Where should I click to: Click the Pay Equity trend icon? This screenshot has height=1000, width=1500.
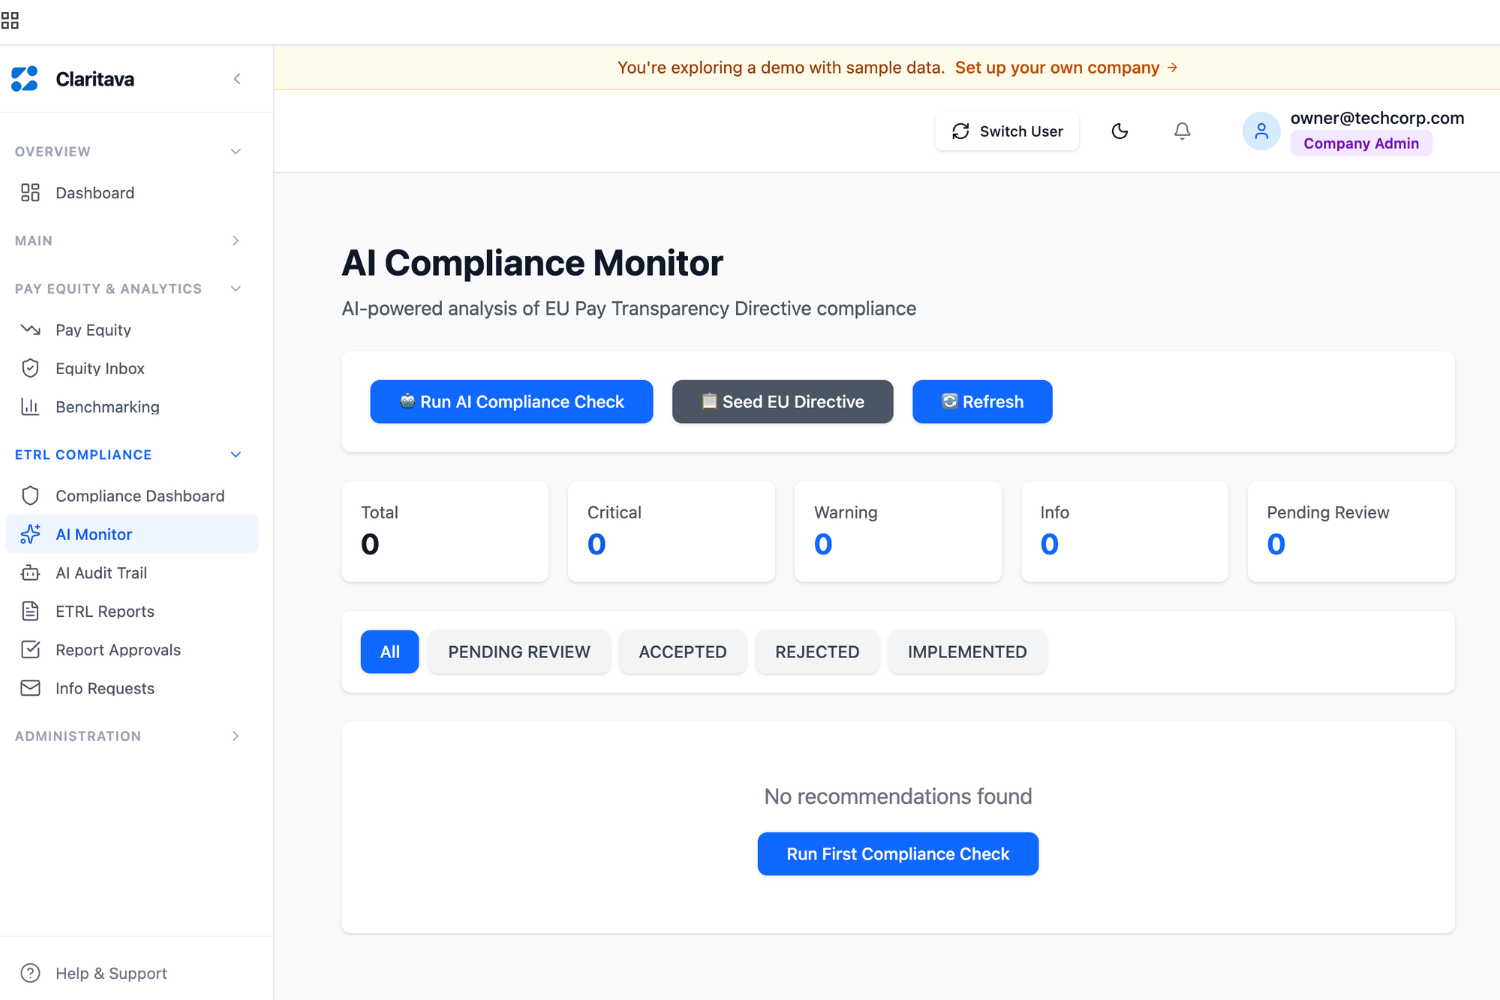click(30, 329)
